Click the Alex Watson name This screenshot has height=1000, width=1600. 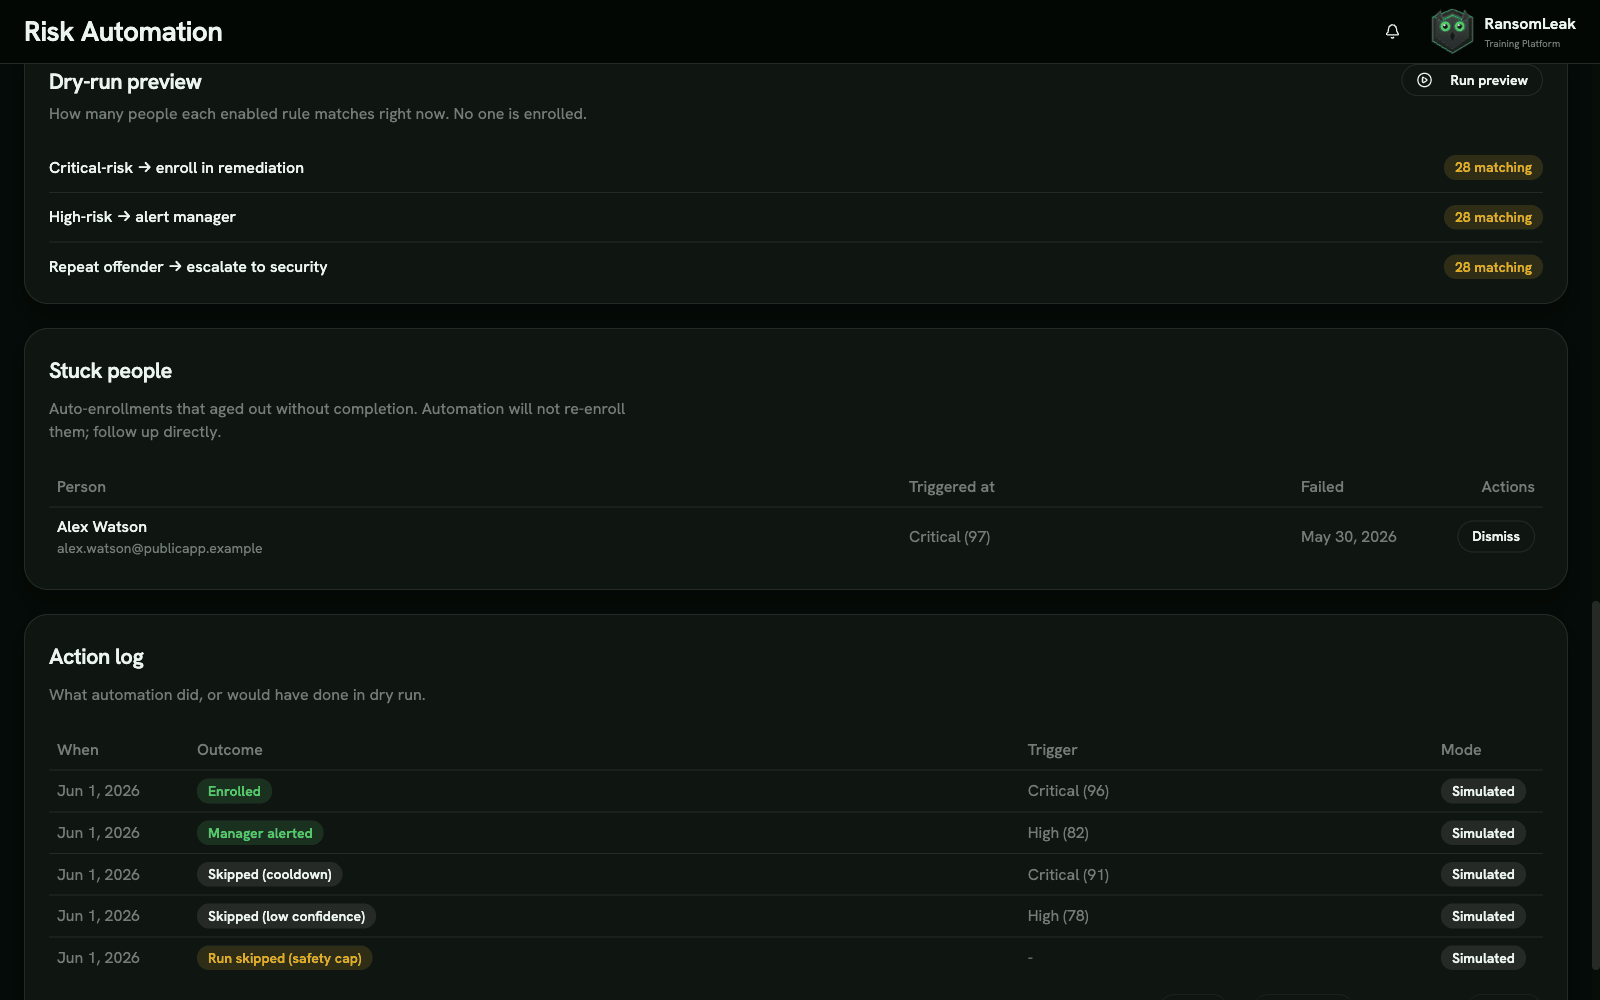coord(102,527)
